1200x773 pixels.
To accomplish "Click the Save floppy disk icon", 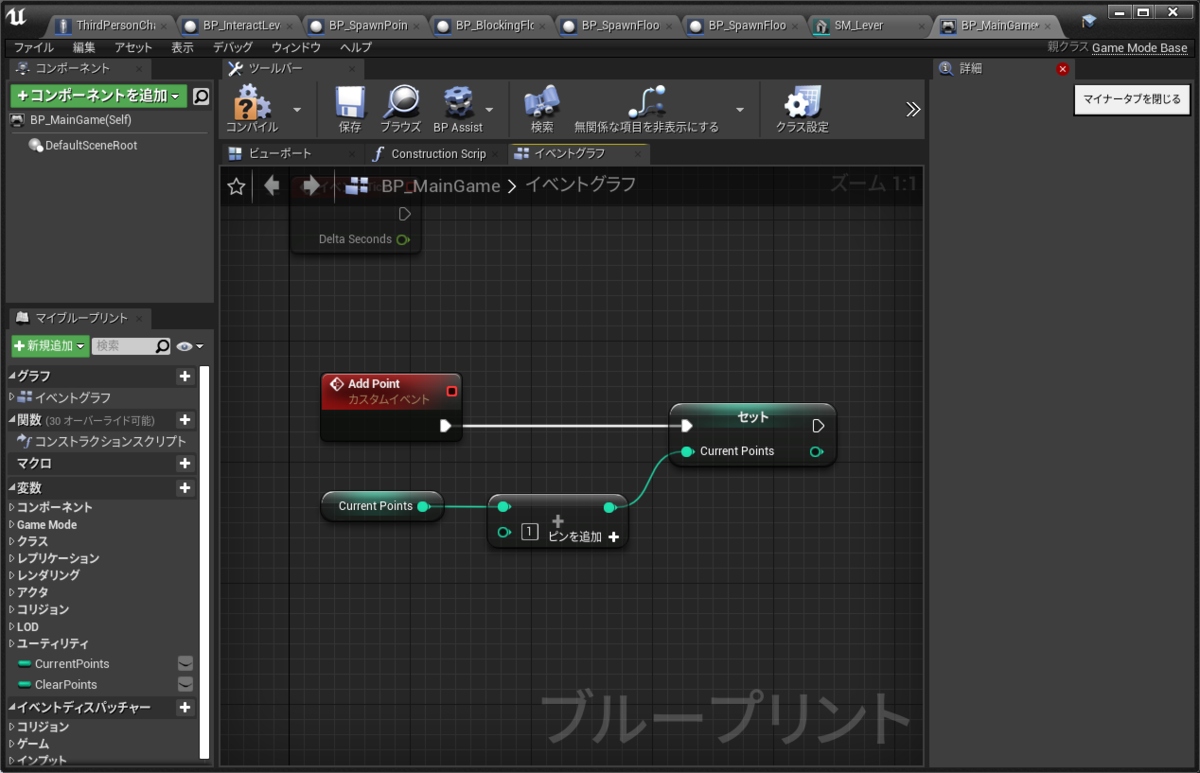I will pyautogui.click(x=350, y=104).
